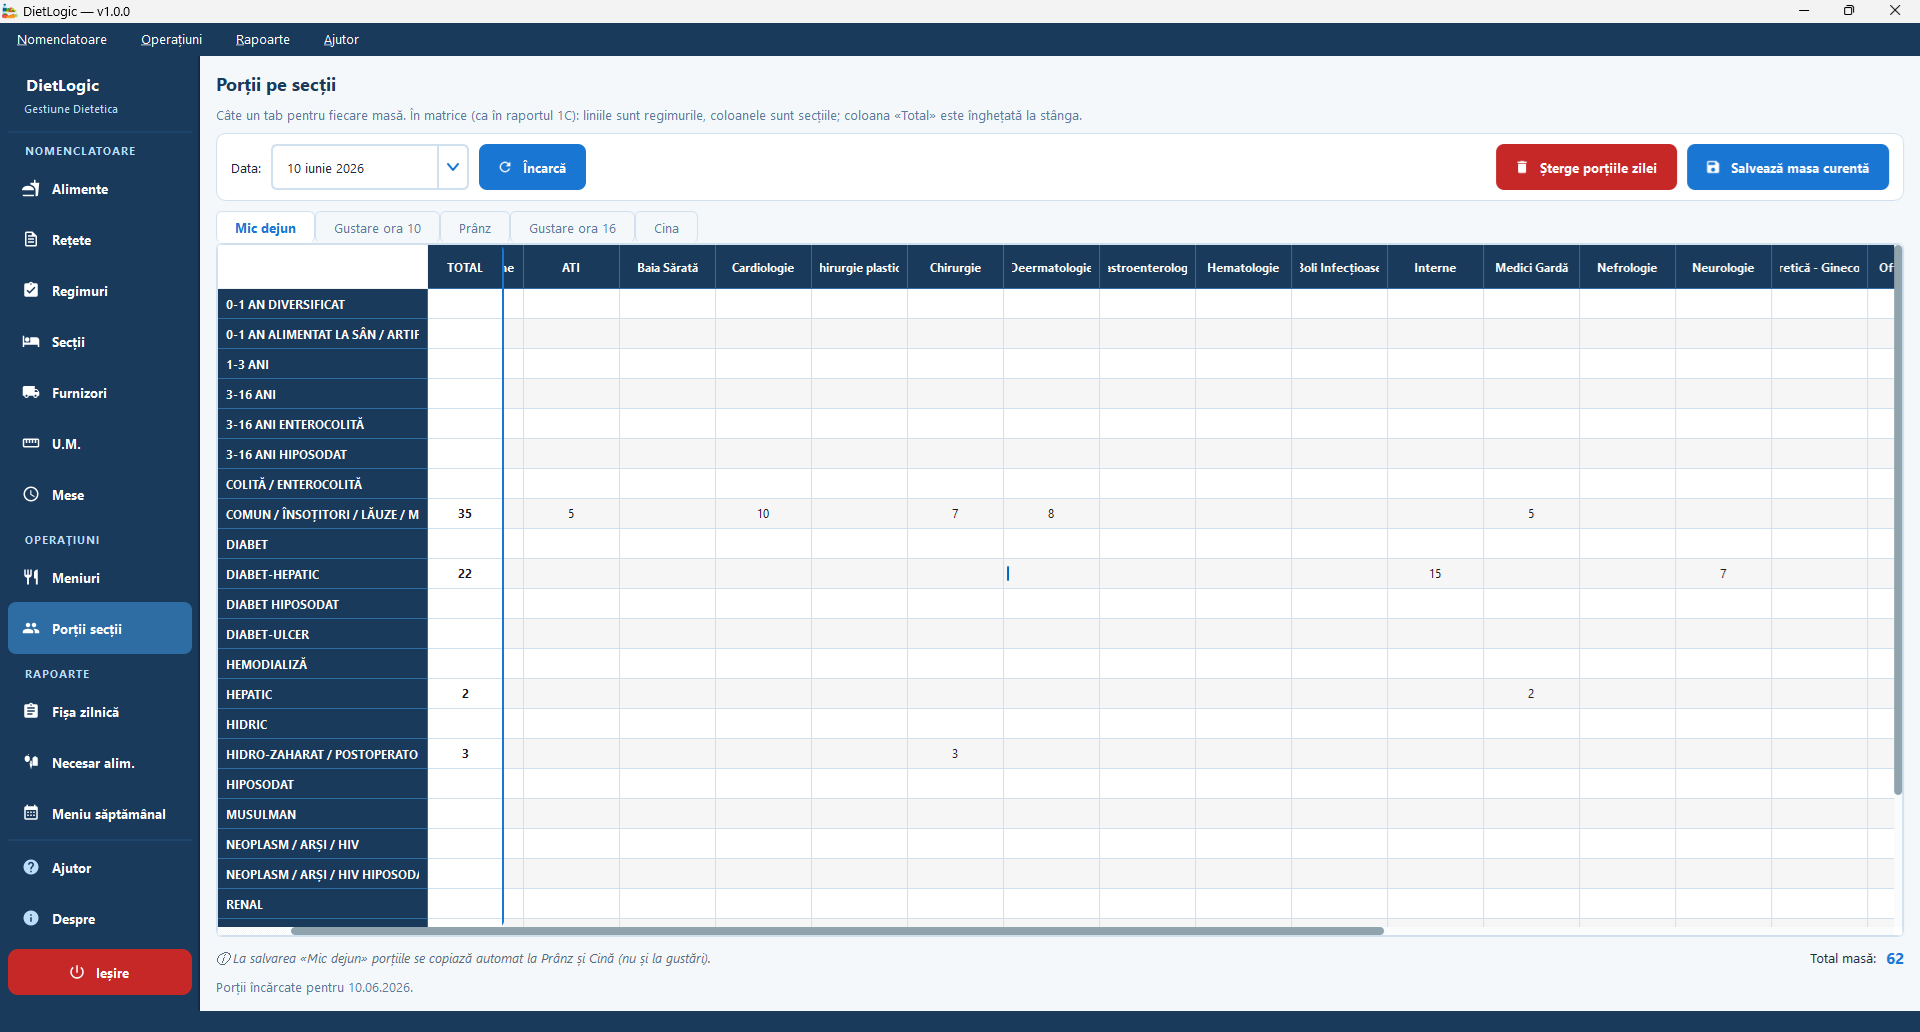The width and height of the screenshot is (1920, 1032).
Task: Select the Regimuri checkmark icon
Action: pyautogui.click(x=31, y=290)
